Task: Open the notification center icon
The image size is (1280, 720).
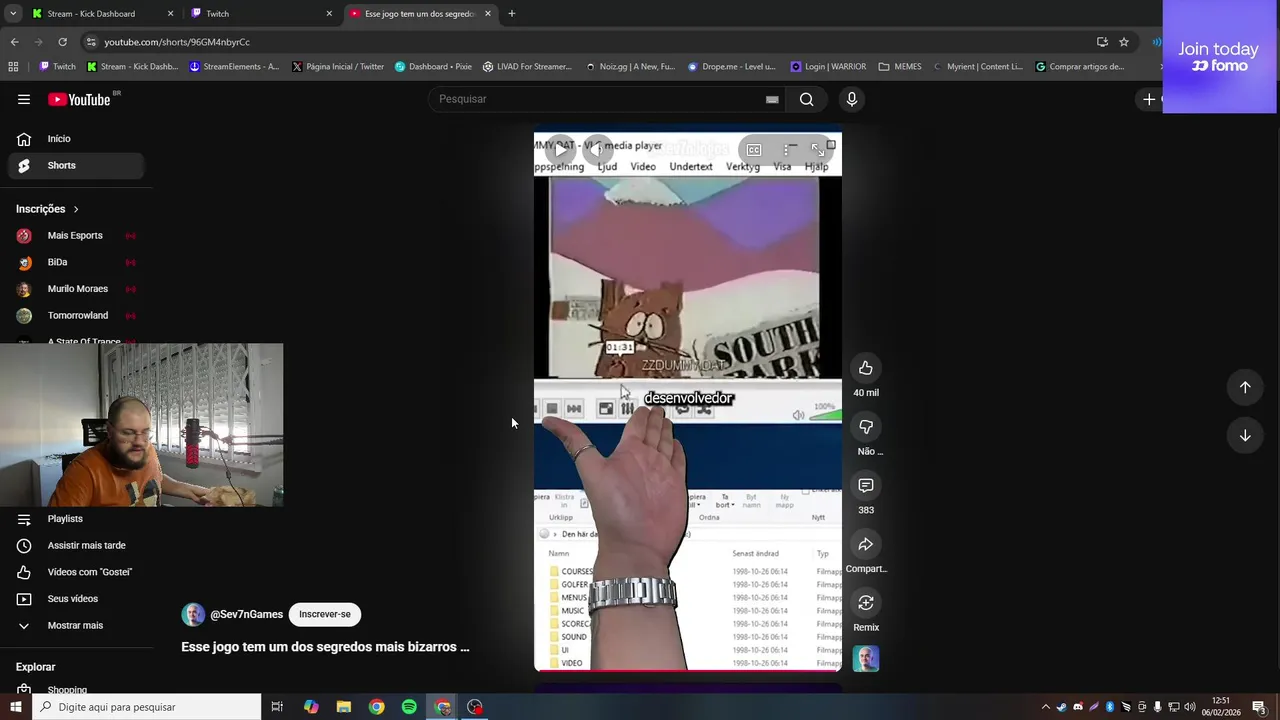Action: [x=1259, y=707]
